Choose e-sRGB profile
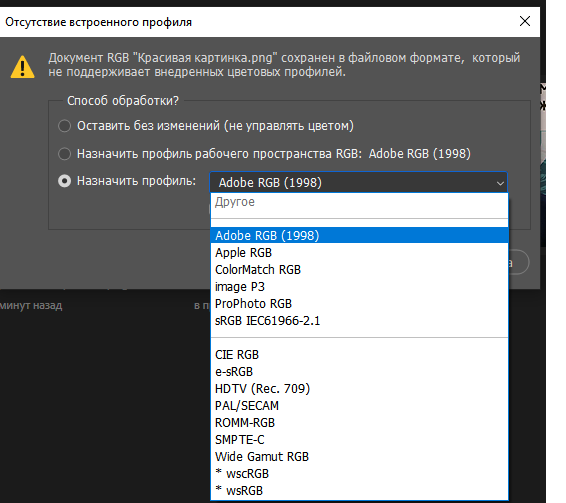This screenshot has width=566, height=503. click(359, 372)
